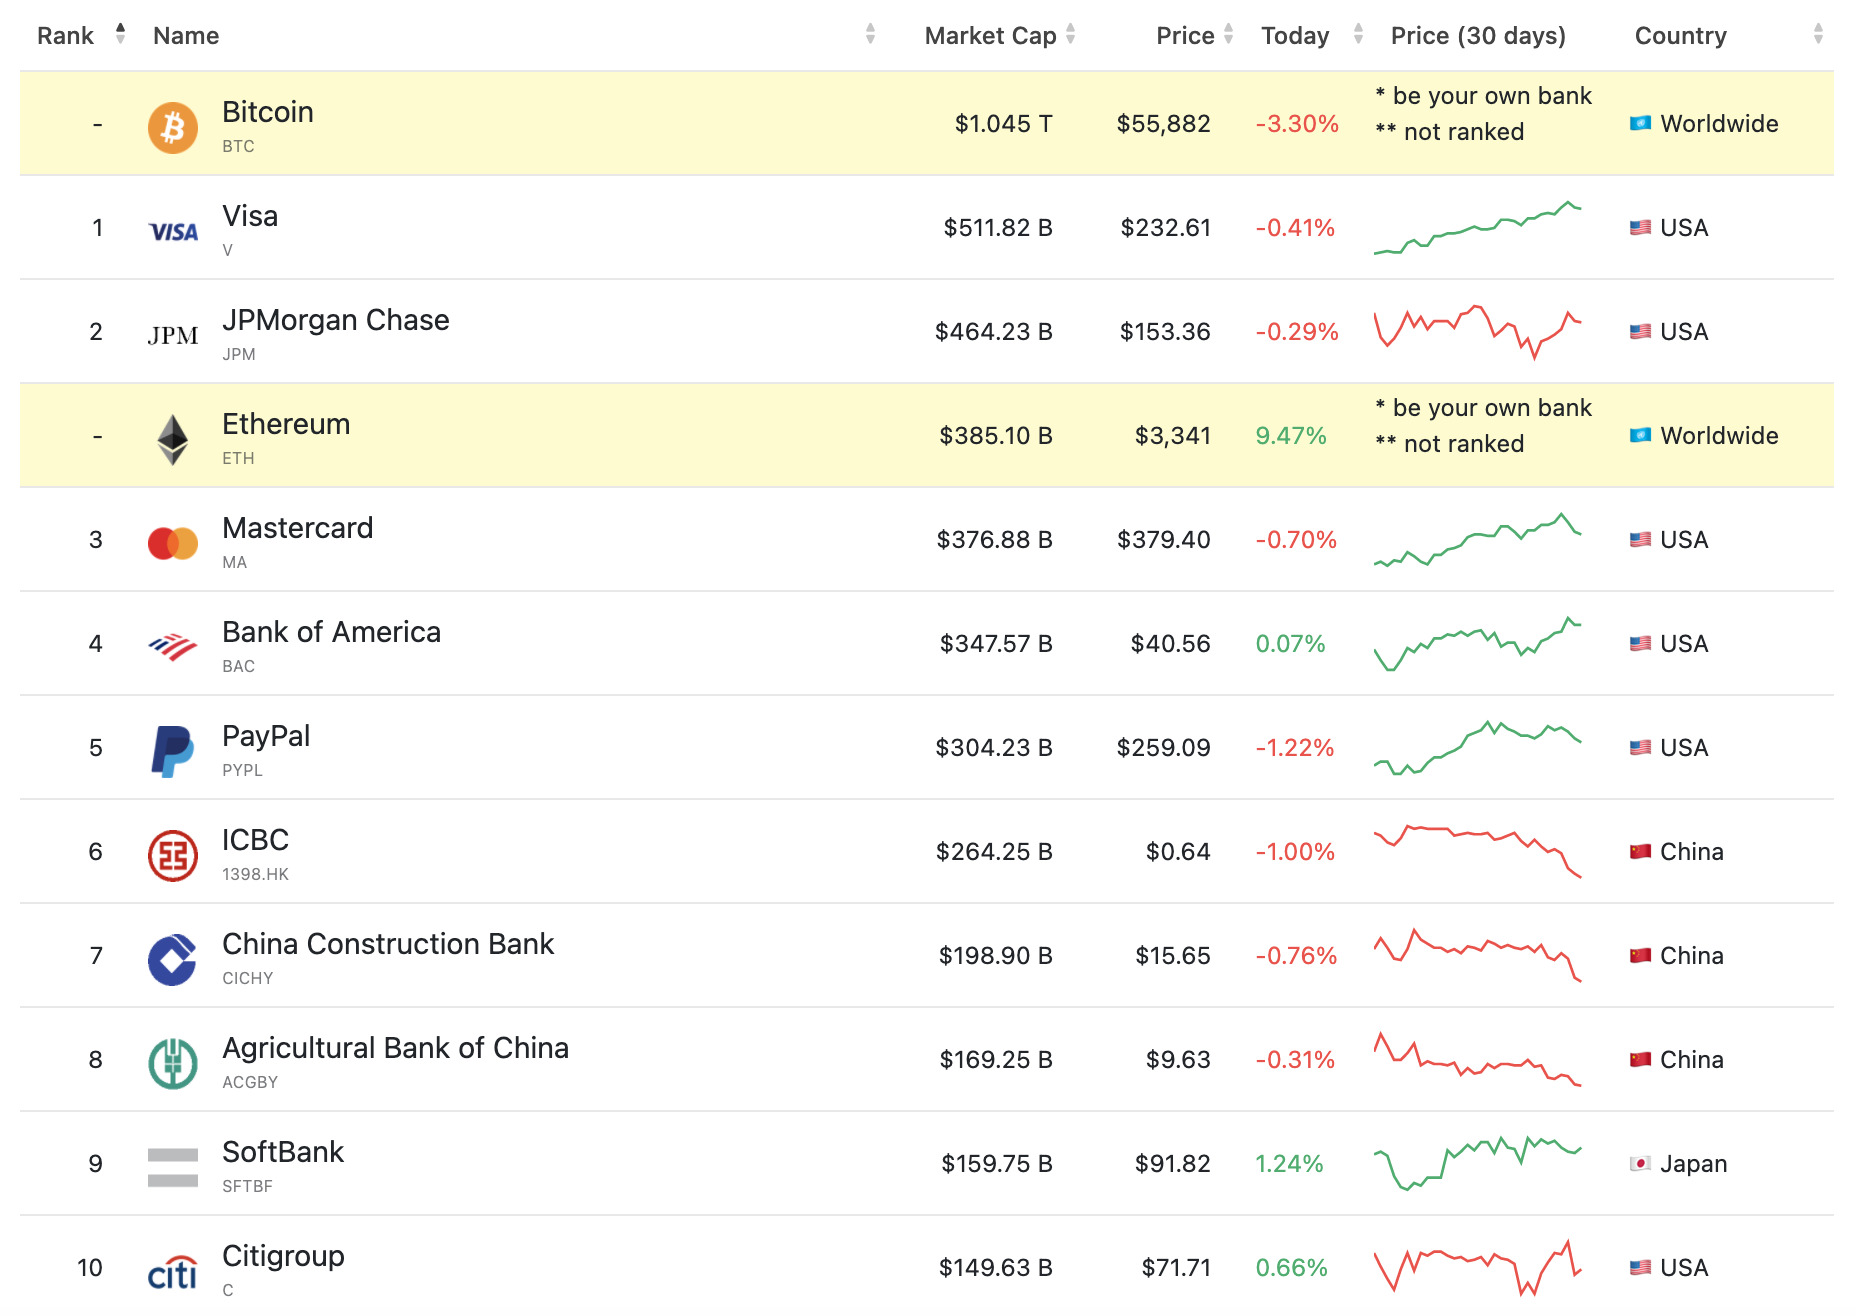Image resolution: width=1856 pixels, height=1316 pixels.
Task: Click the SoftBank bars logo
Action: pos(173,1168)
